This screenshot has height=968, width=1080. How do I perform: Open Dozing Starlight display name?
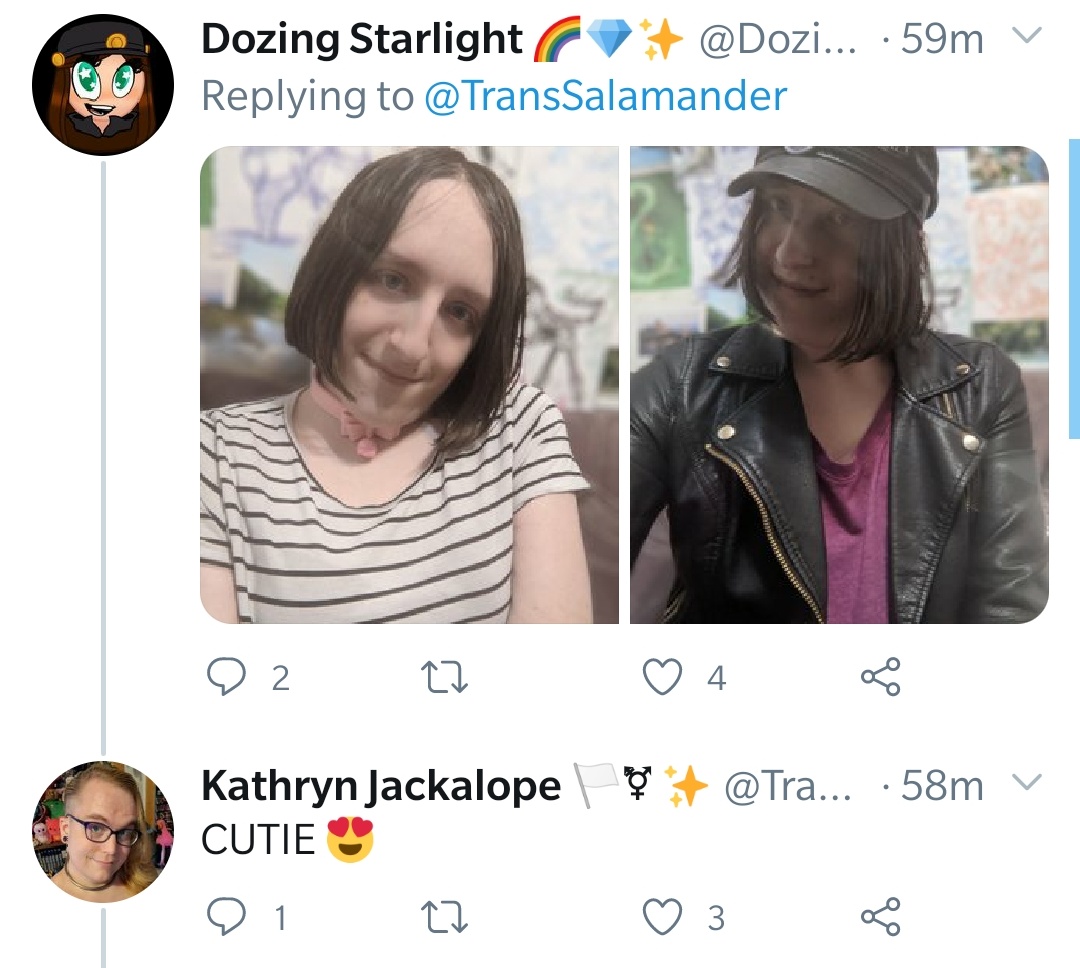pos(362,39)
